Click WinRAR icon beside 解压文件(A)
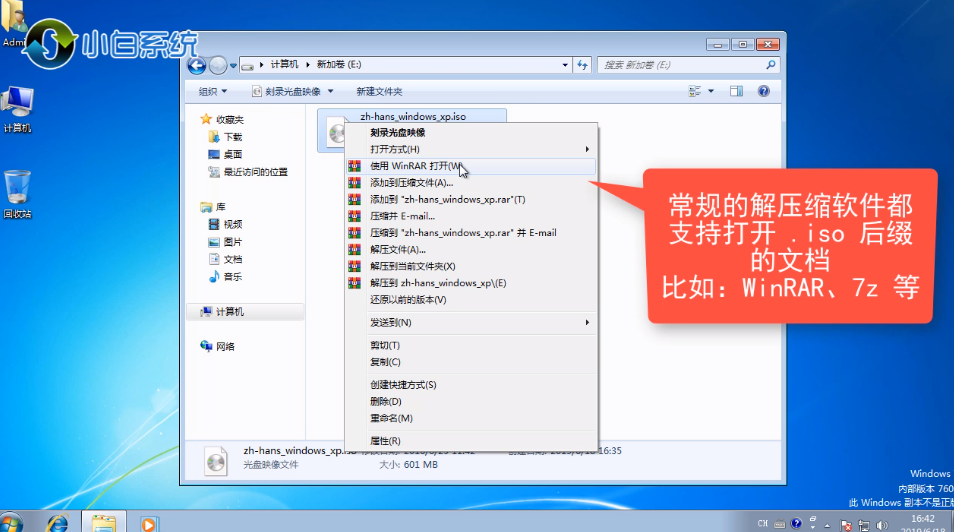Image resolution: width=954 pixels, height=532 pixels. (x=355, y=250)
